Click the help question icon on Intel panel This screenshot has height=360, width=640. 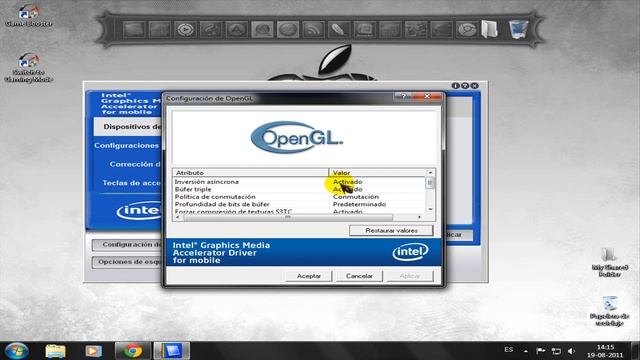click(x=465, y=86)
